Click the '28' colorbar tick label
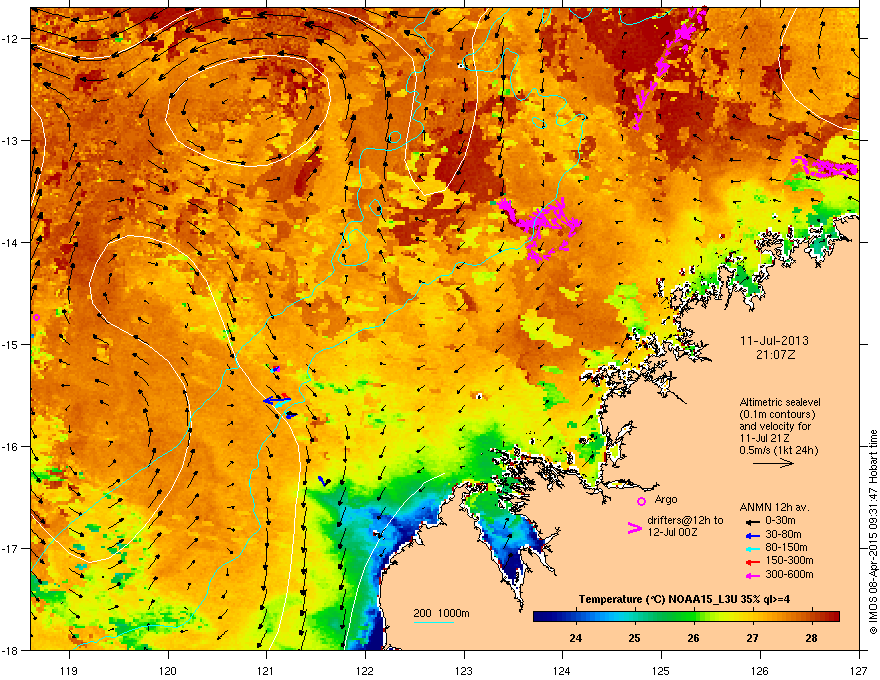The image size is (880, 680). [812, 638]
